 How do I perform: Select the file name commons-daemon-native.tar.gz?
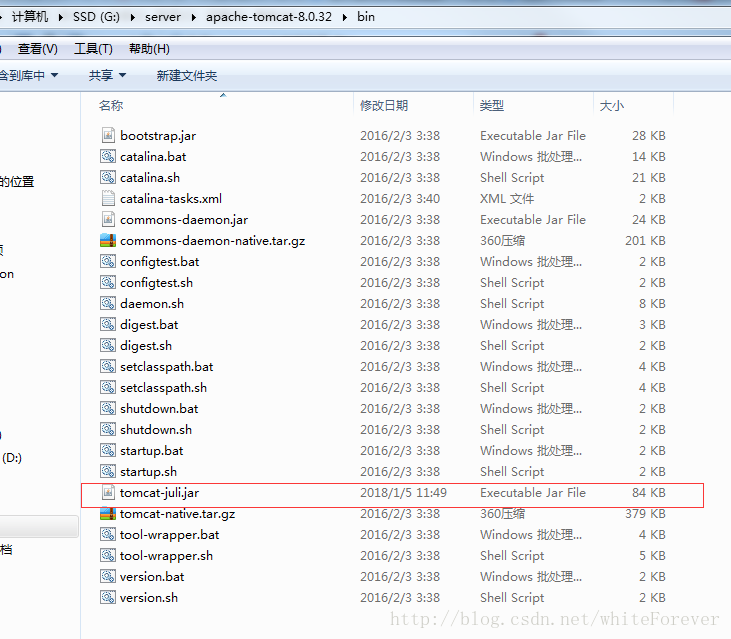(x=213, y=240)
